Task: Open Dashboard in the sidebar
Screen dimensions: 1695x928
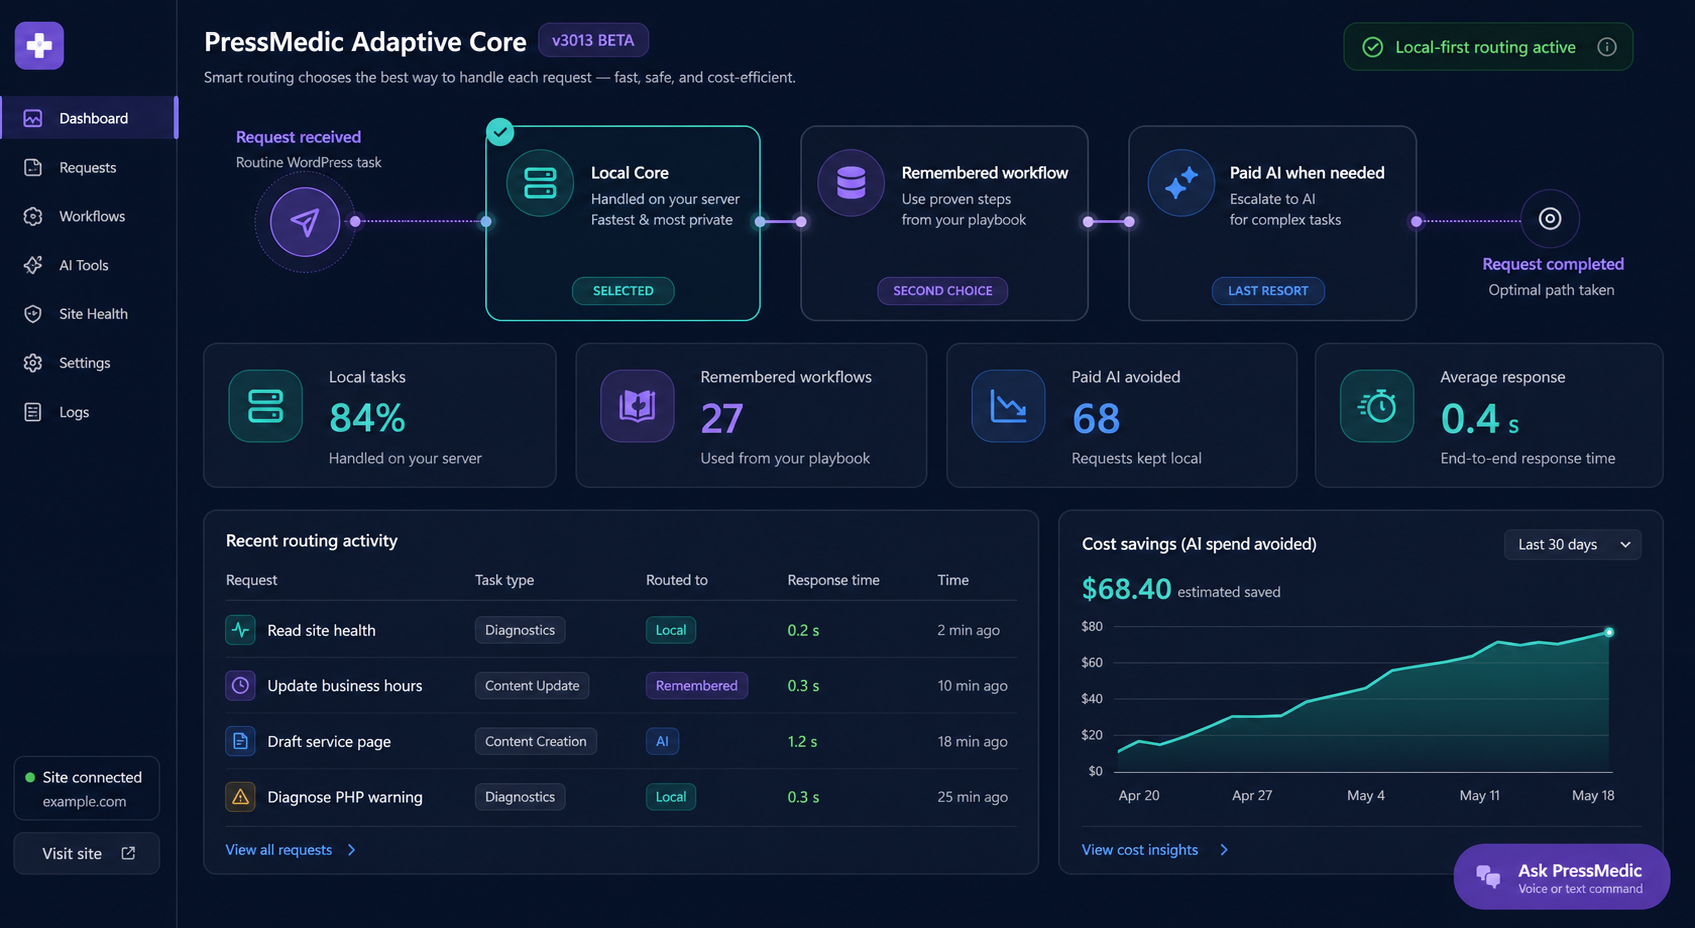Action: click(88, 118)
